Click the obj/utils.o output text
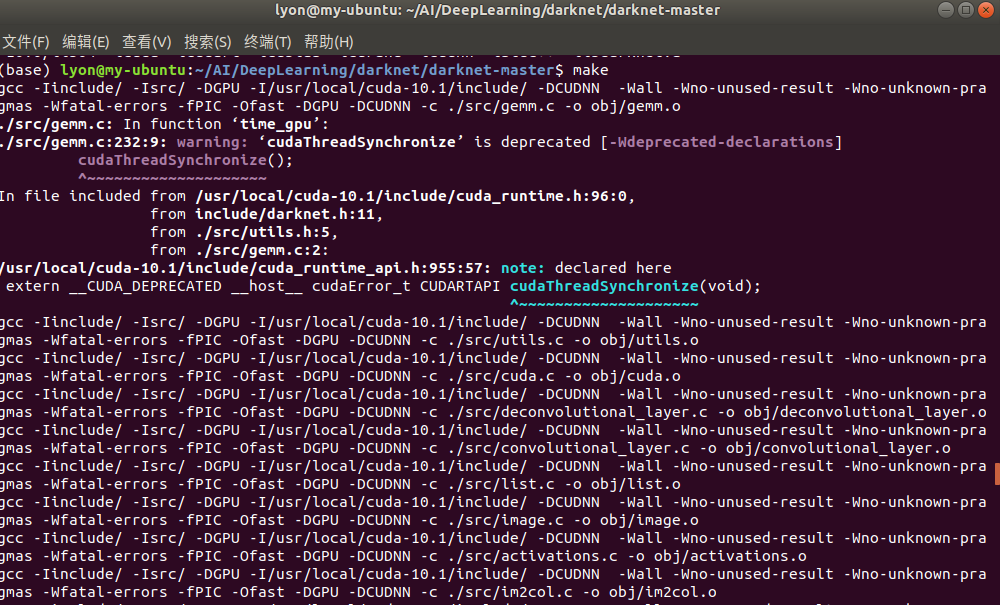This screenshot has height=605, width=1000. coord(649,340)
